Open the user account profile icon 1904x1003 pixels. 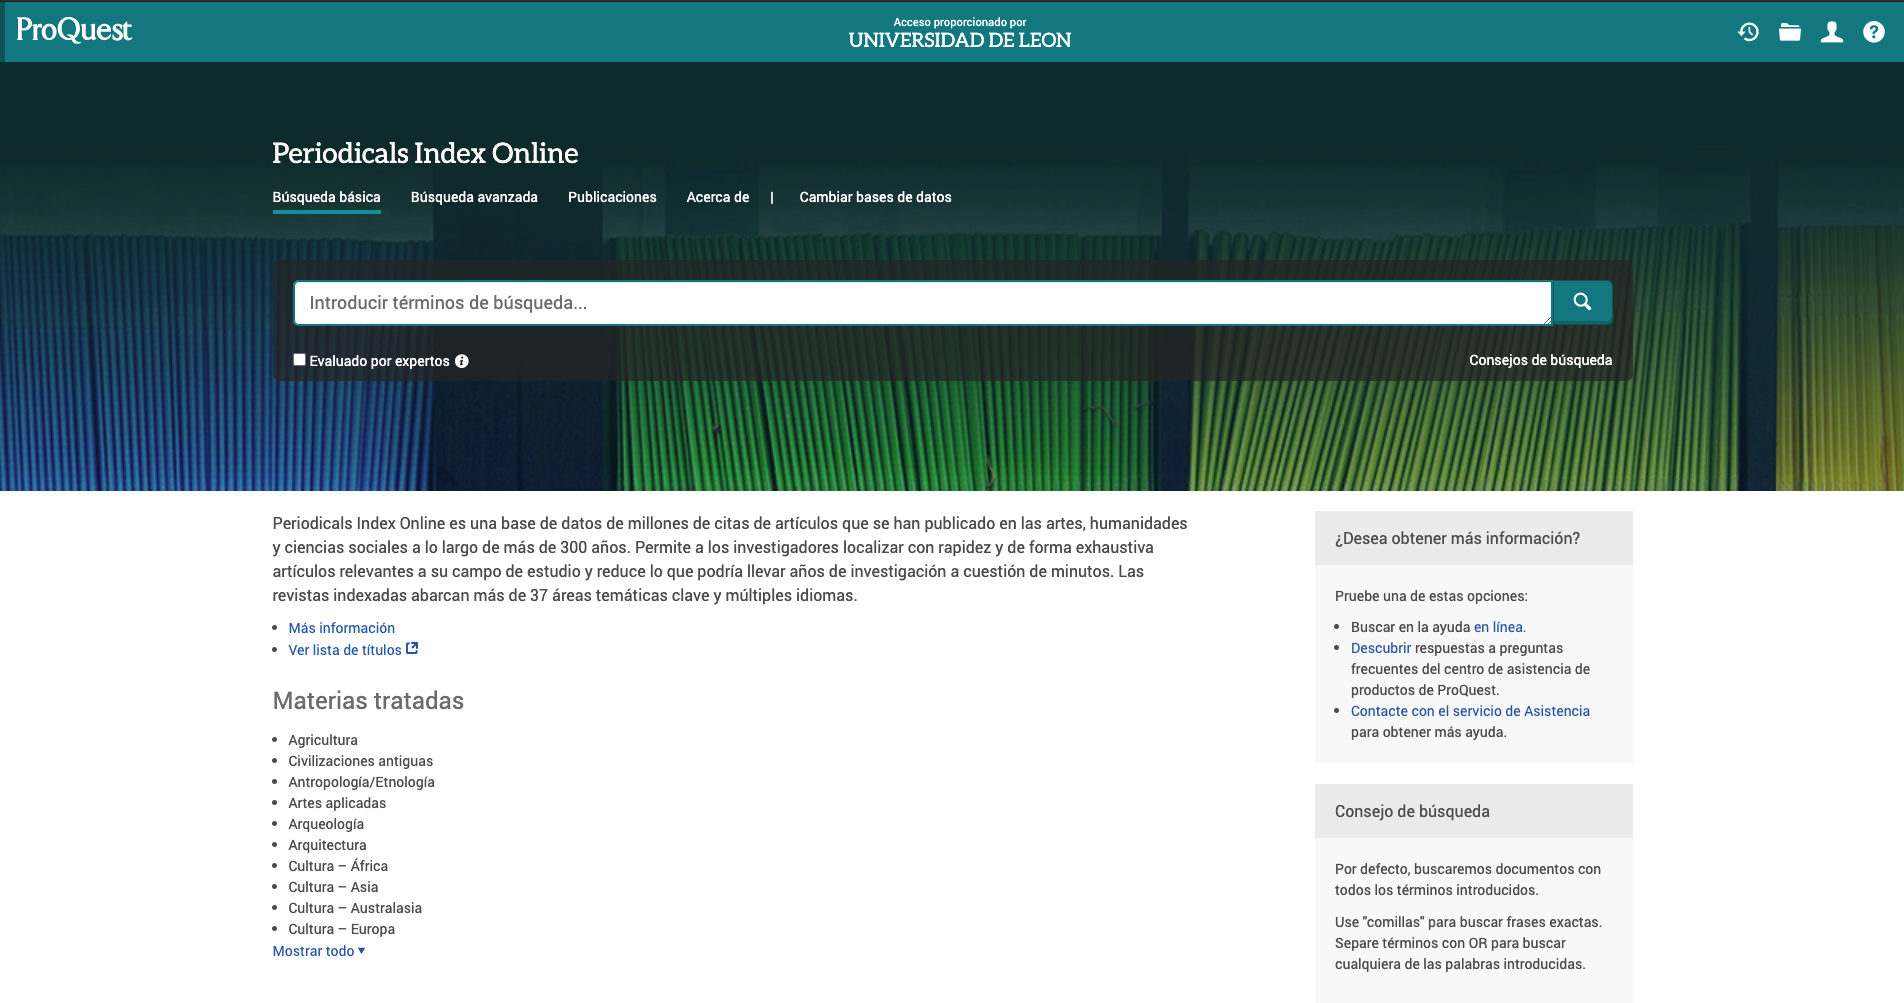pos(1832,32)
